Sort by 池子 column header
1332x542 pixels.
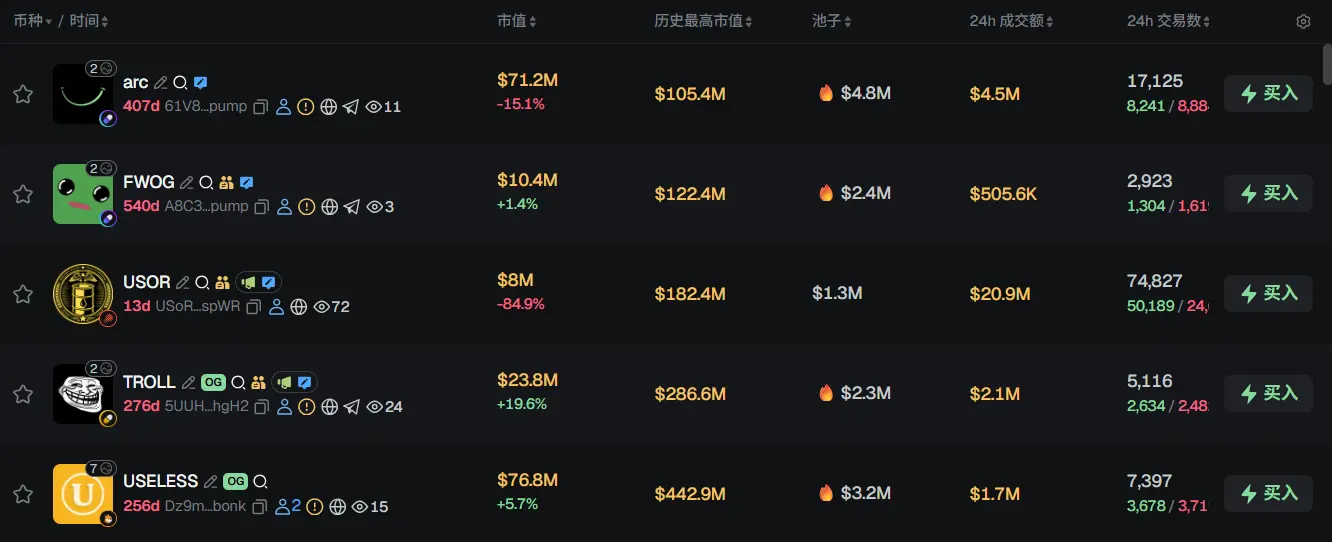coord(832,21)
